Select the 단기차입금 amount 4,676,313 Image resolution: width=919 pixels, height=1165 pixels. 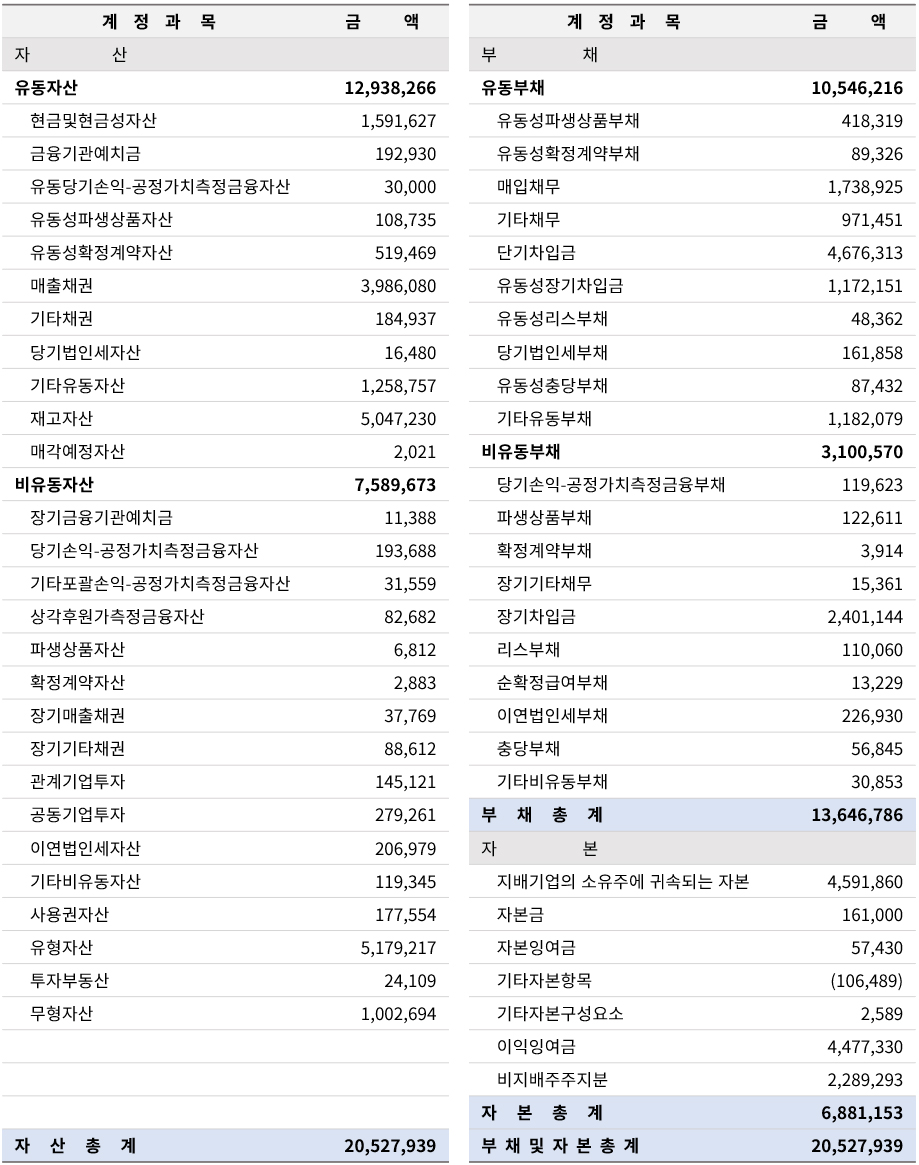point(865,253)
